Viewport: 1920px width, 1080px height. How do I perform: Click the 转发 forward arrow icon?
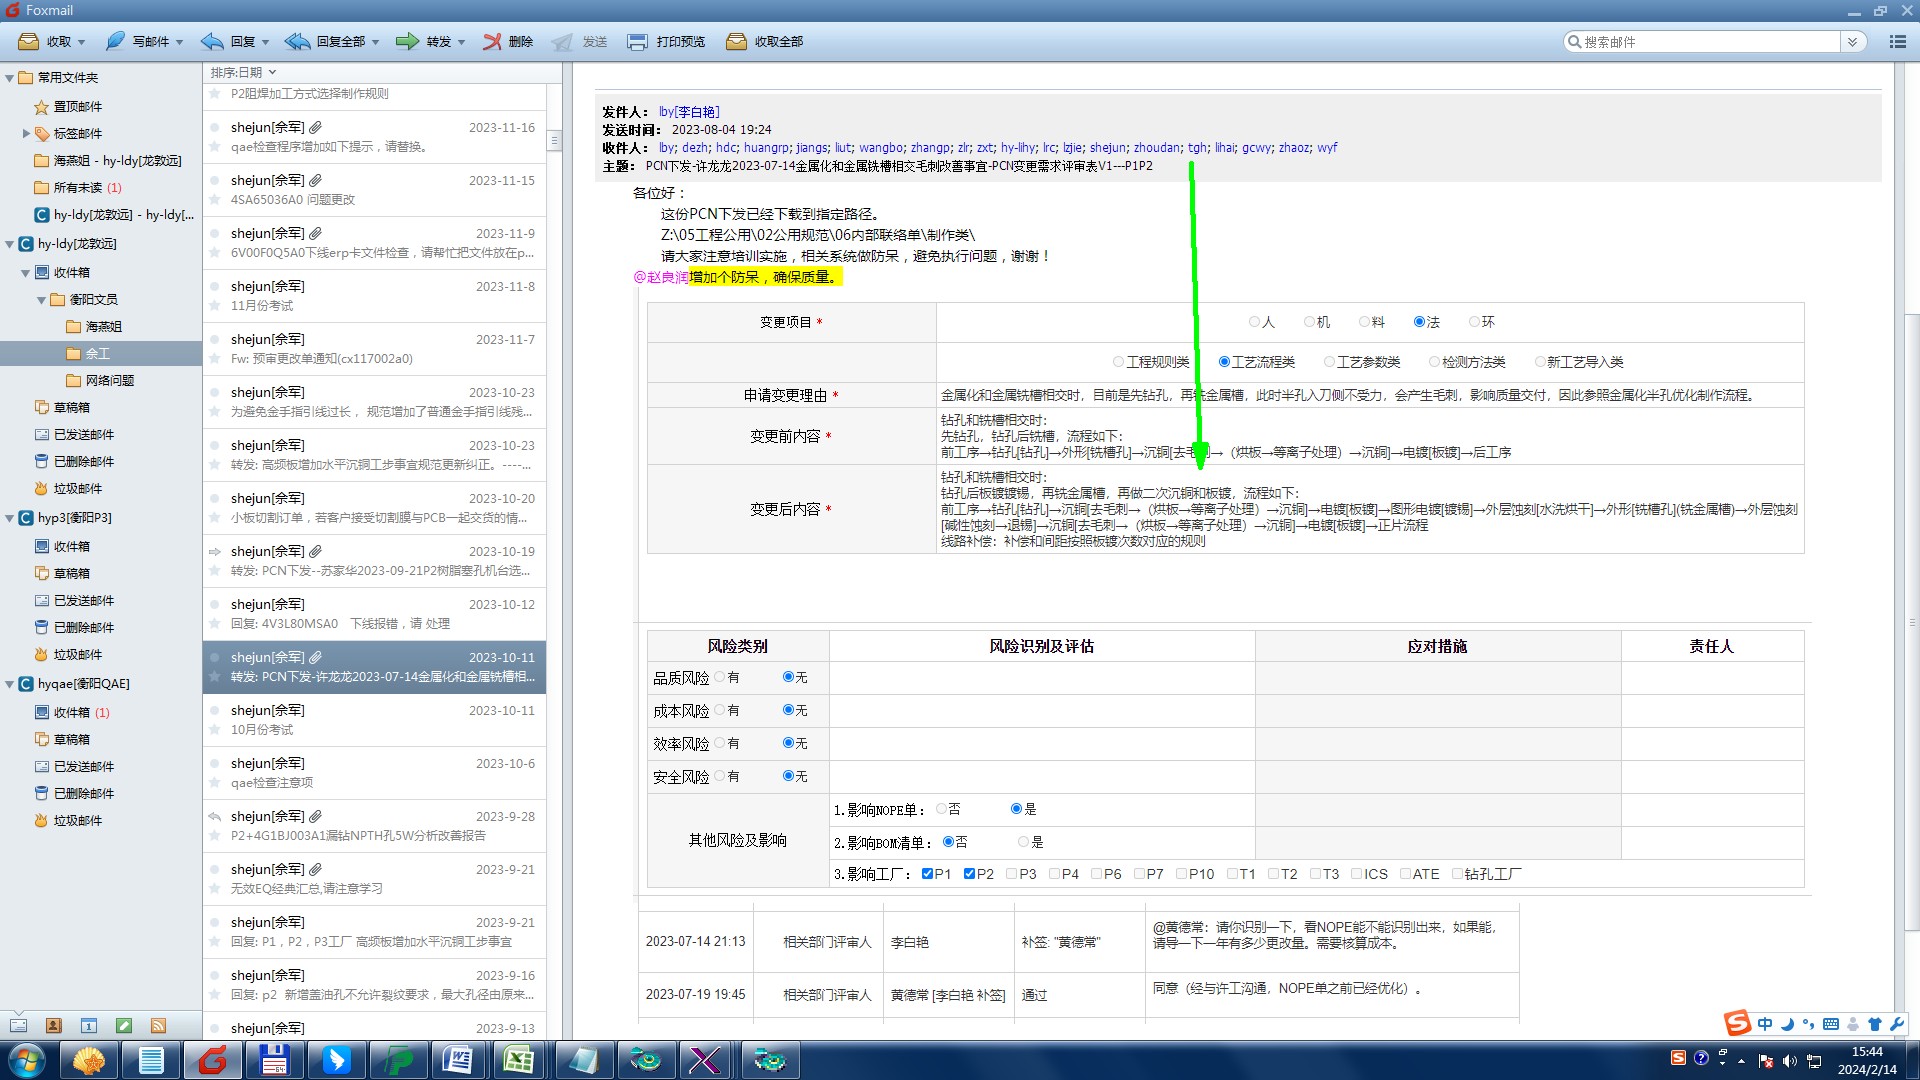coord(407,41)
